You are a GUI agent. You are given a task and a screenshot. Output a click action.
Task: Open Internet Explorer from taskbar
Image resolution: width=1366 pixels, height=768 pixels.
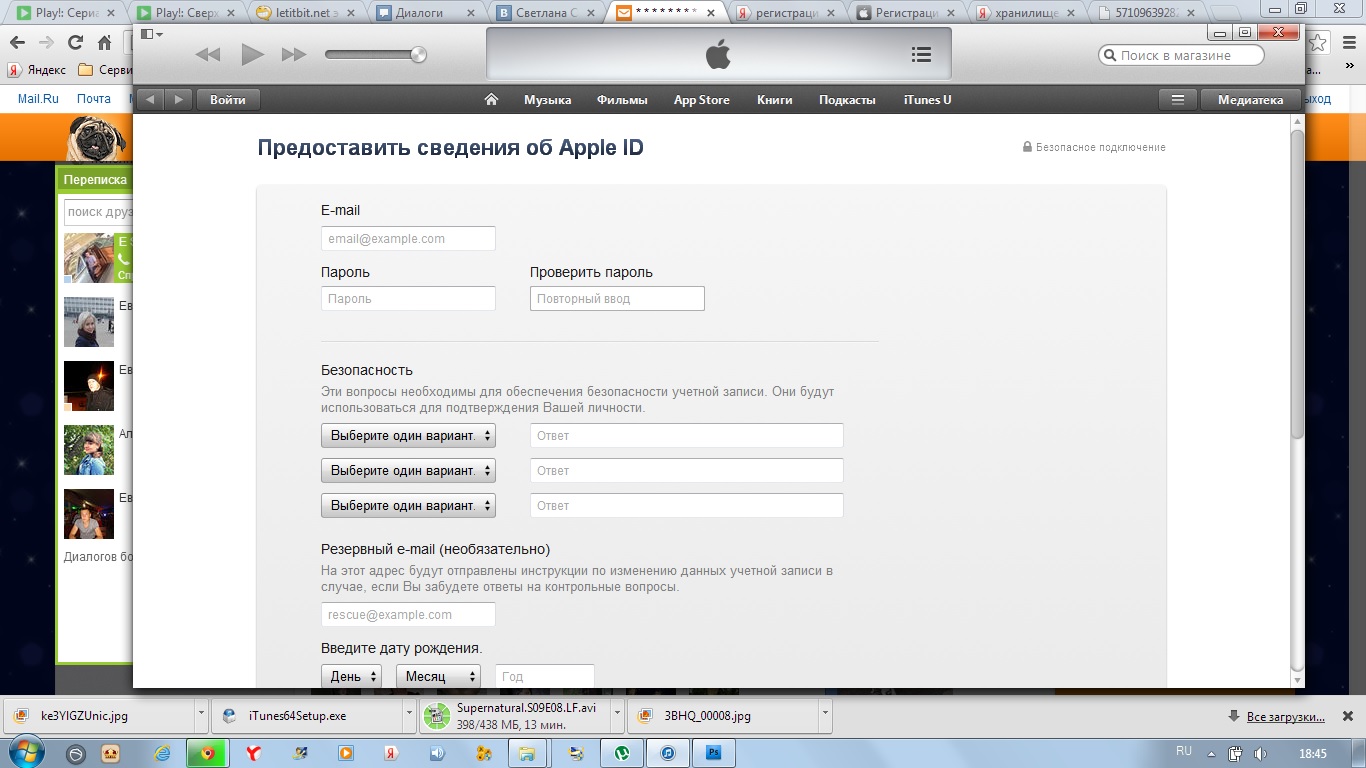[x=163, y=753]
